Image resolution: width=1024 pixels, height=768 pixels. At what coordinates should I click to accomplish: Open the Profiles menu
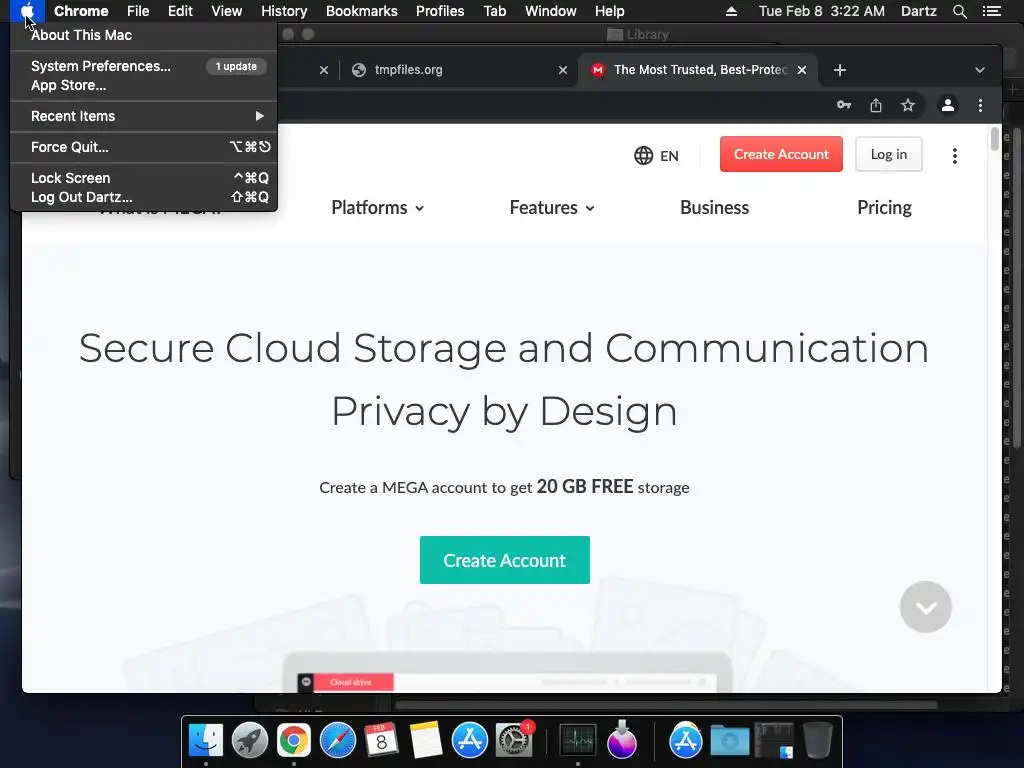tap(440, 11)
